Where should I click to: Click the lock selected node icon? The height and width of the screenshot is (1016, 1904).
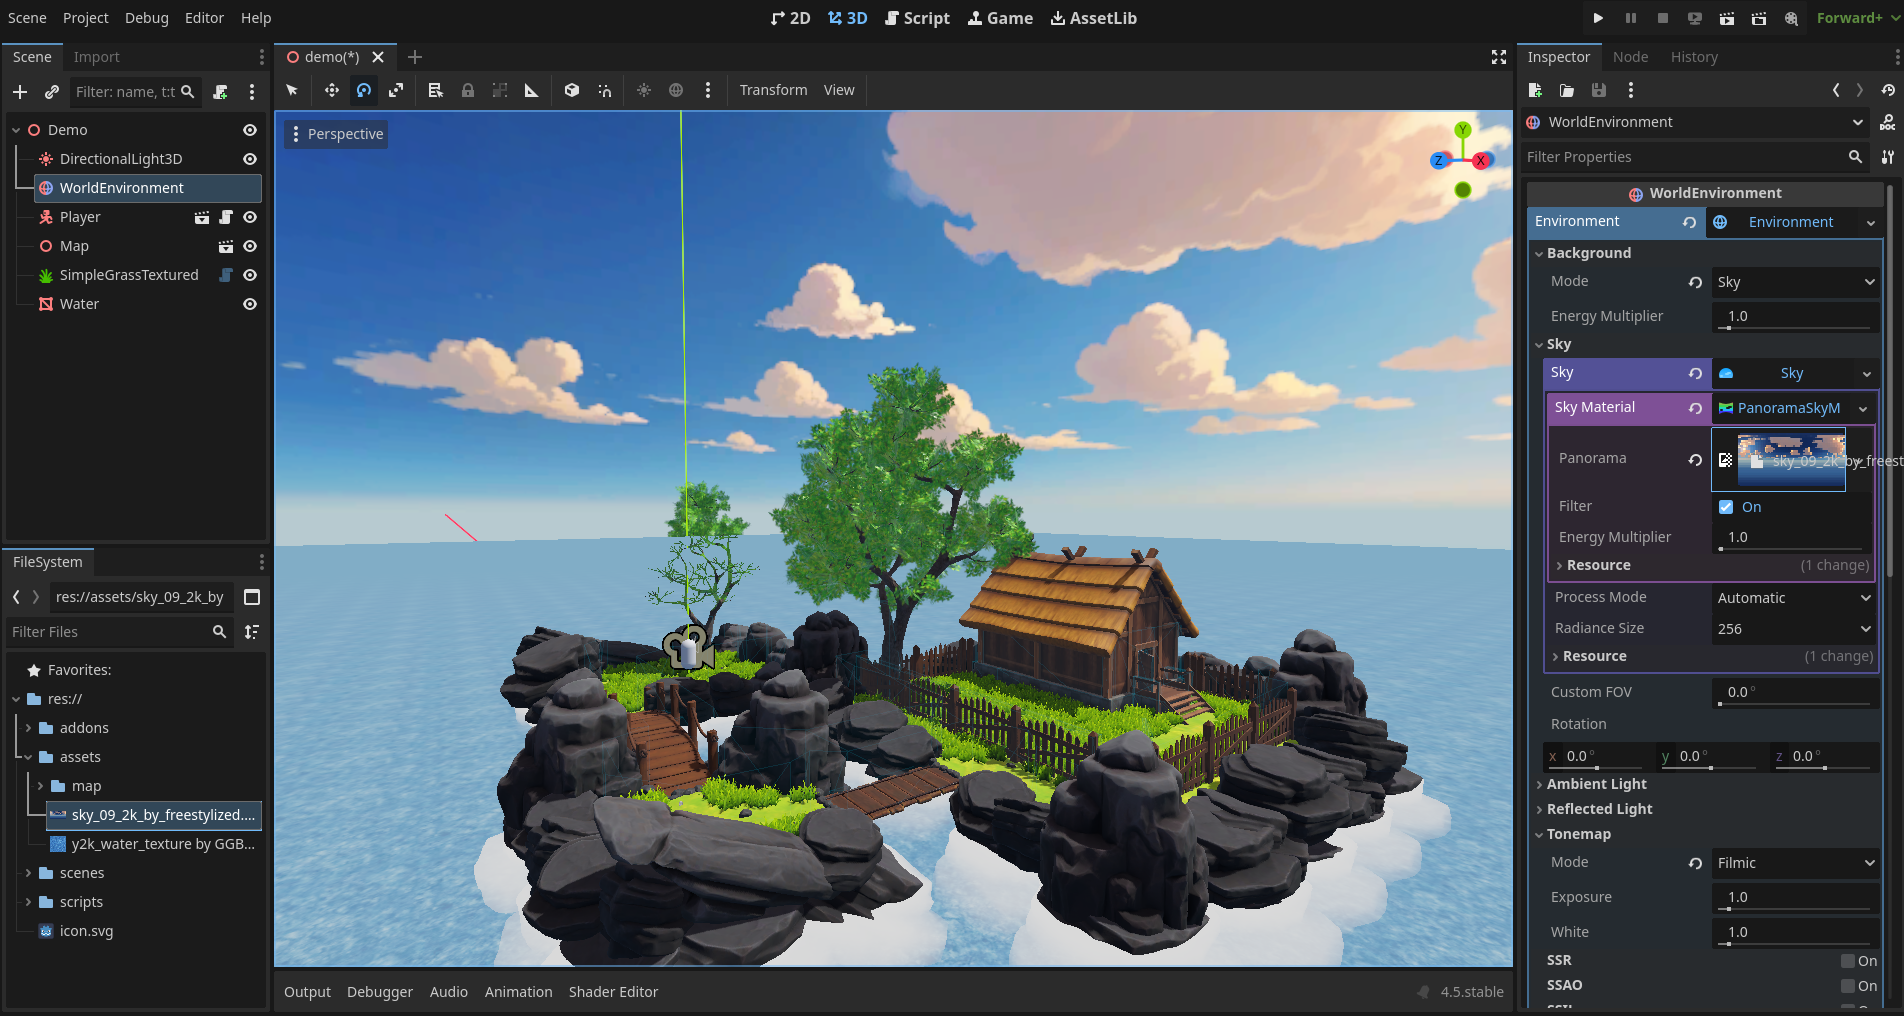coord(467,90)
